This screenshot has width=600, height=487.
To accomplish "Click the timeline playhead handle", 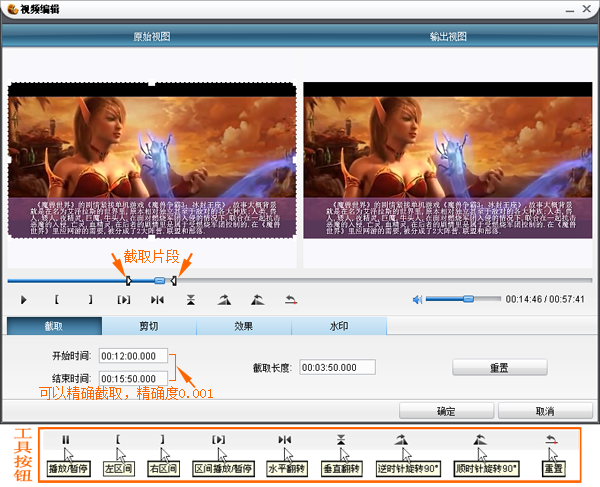I will click(x=160, y=281).
